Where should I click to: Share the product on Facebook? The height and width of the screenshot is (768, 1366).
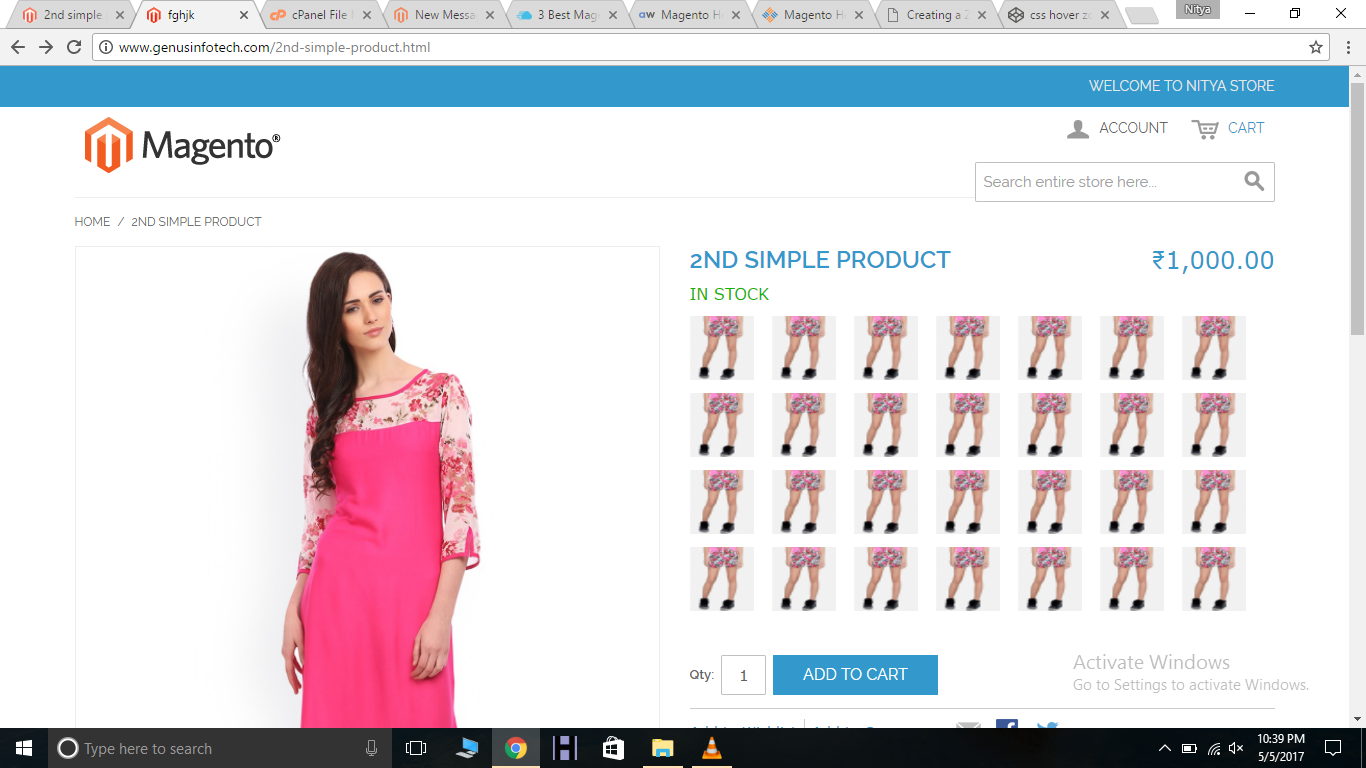1007,726
